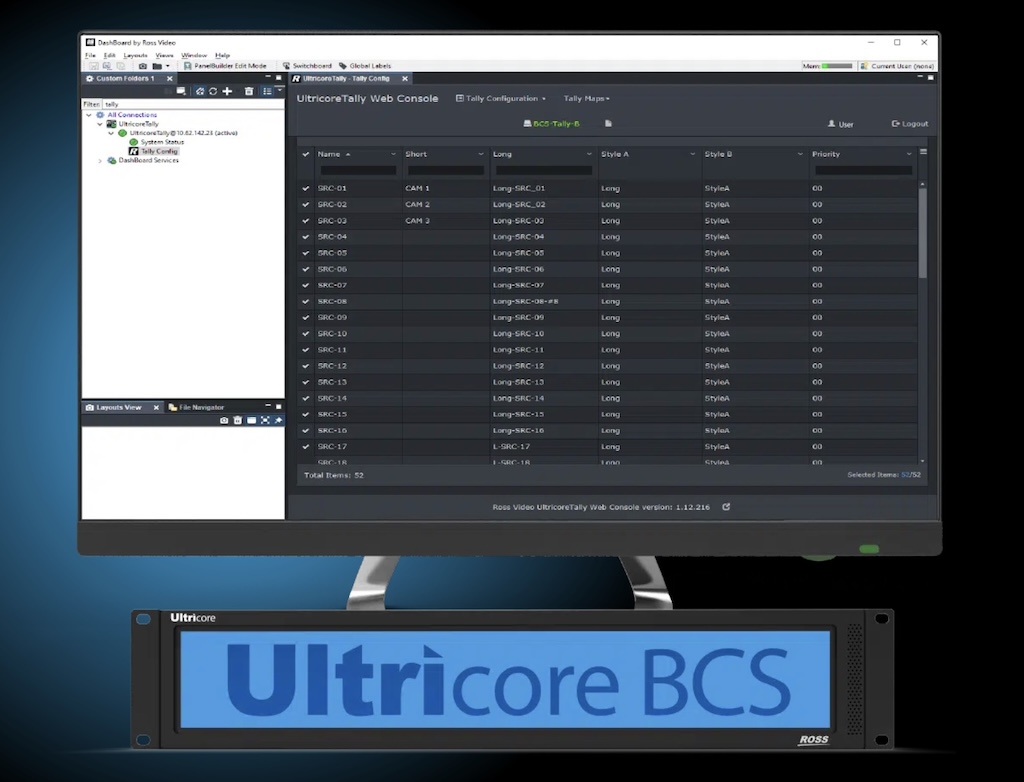This screenshot has width=1024, height=782.
Task: Open the Short column dropdown arrow
Action: (x=481, y=154)
